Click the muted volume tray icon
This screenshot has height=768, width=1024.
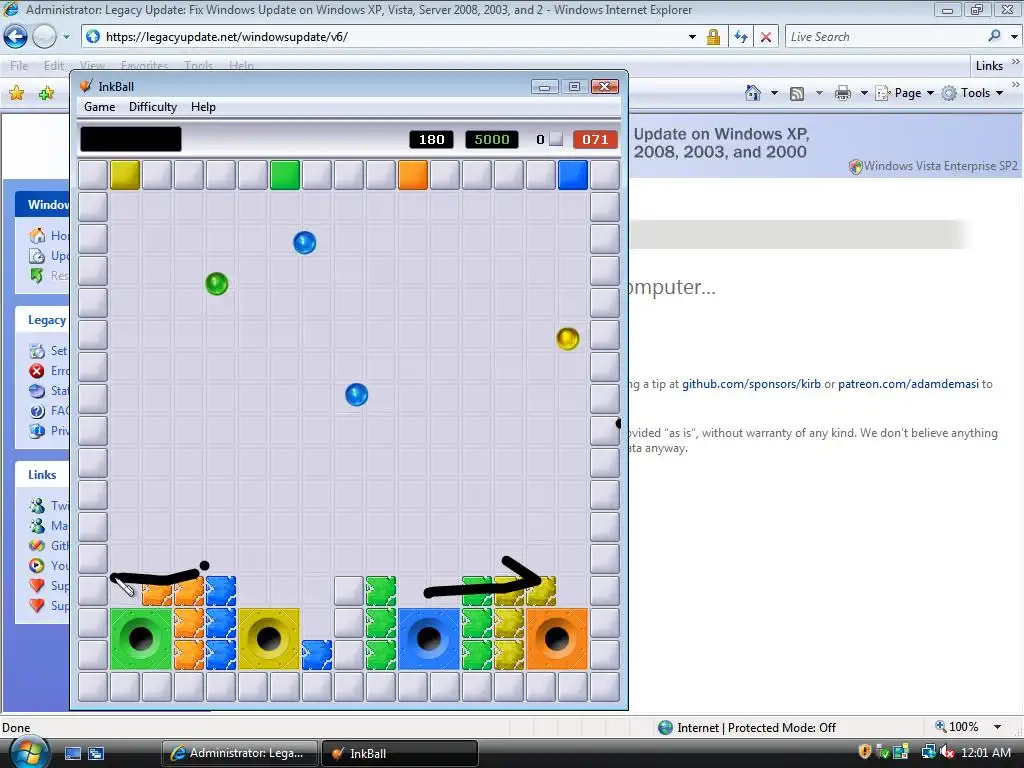(x=946, y=752)
